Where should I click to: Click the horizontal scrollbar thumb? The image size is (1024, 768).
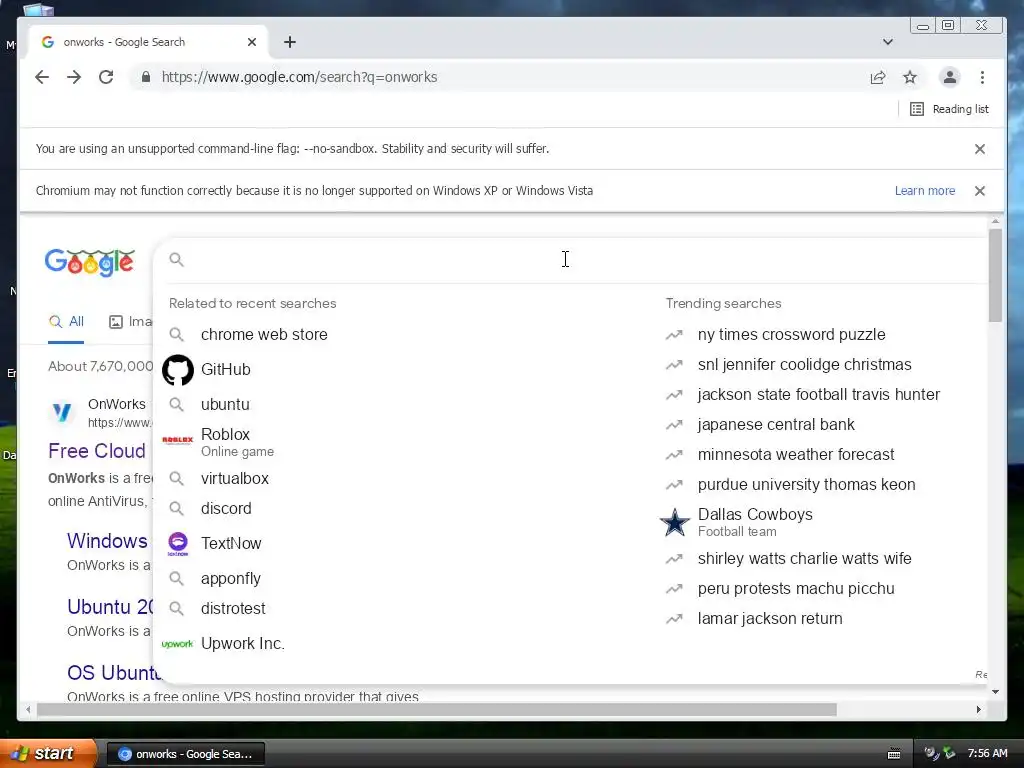[436, 709]
